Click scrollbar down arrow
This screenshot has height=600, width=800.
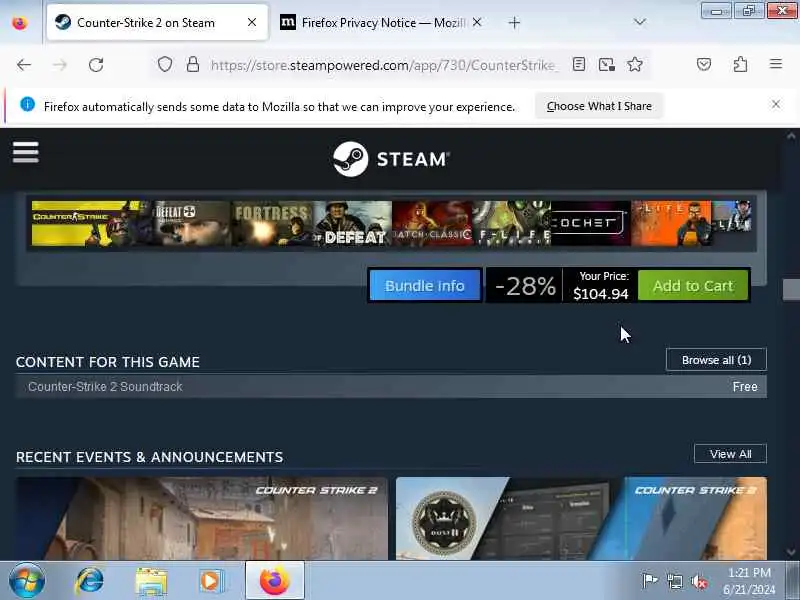791,552
